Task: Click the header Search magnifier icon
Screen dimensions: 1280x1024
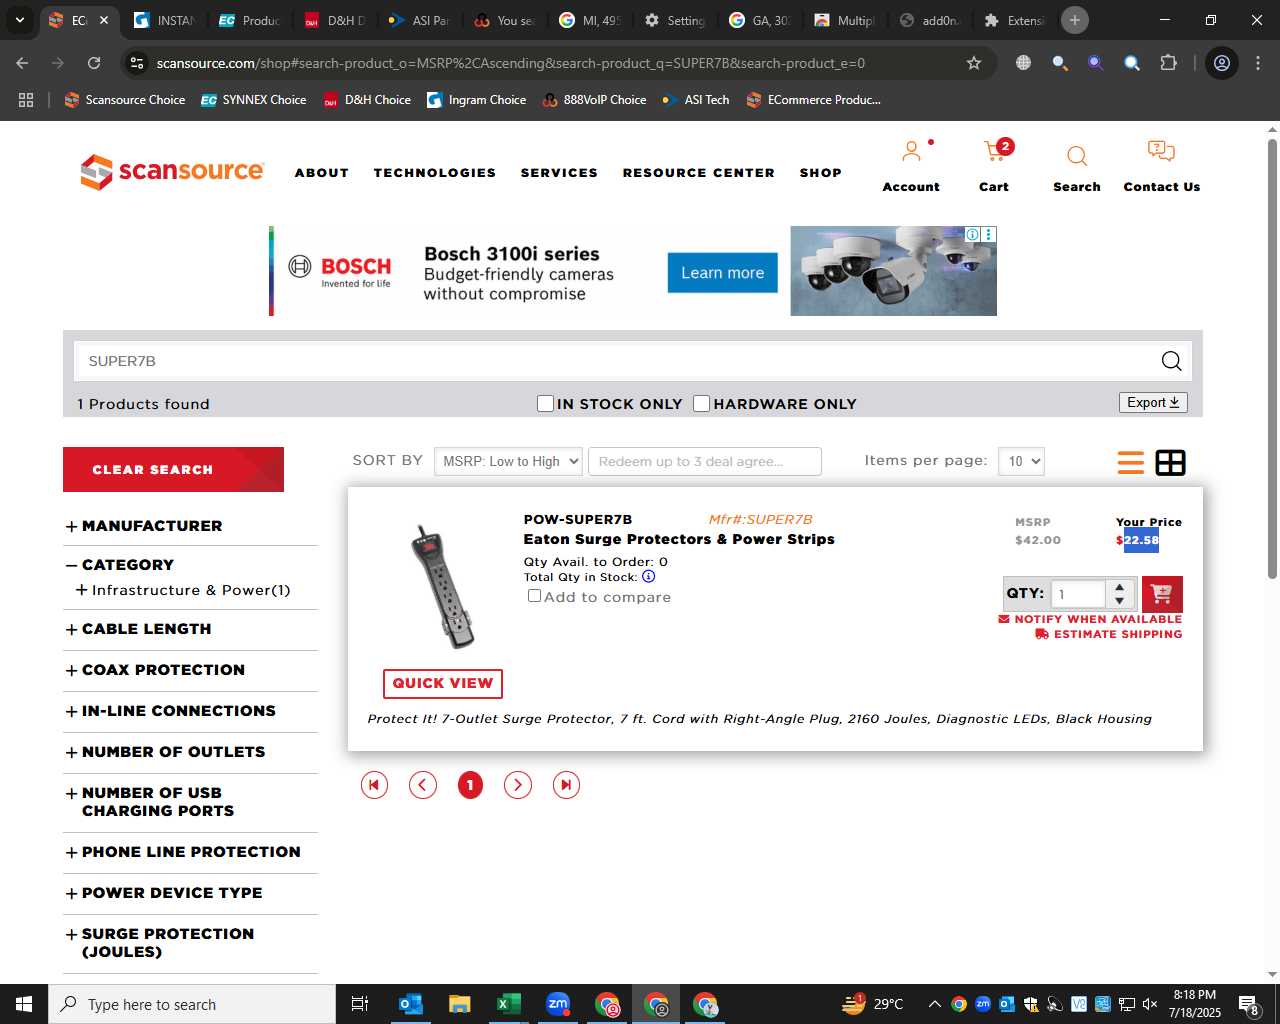Action: pyautogui.click(x=1077, y=156)
